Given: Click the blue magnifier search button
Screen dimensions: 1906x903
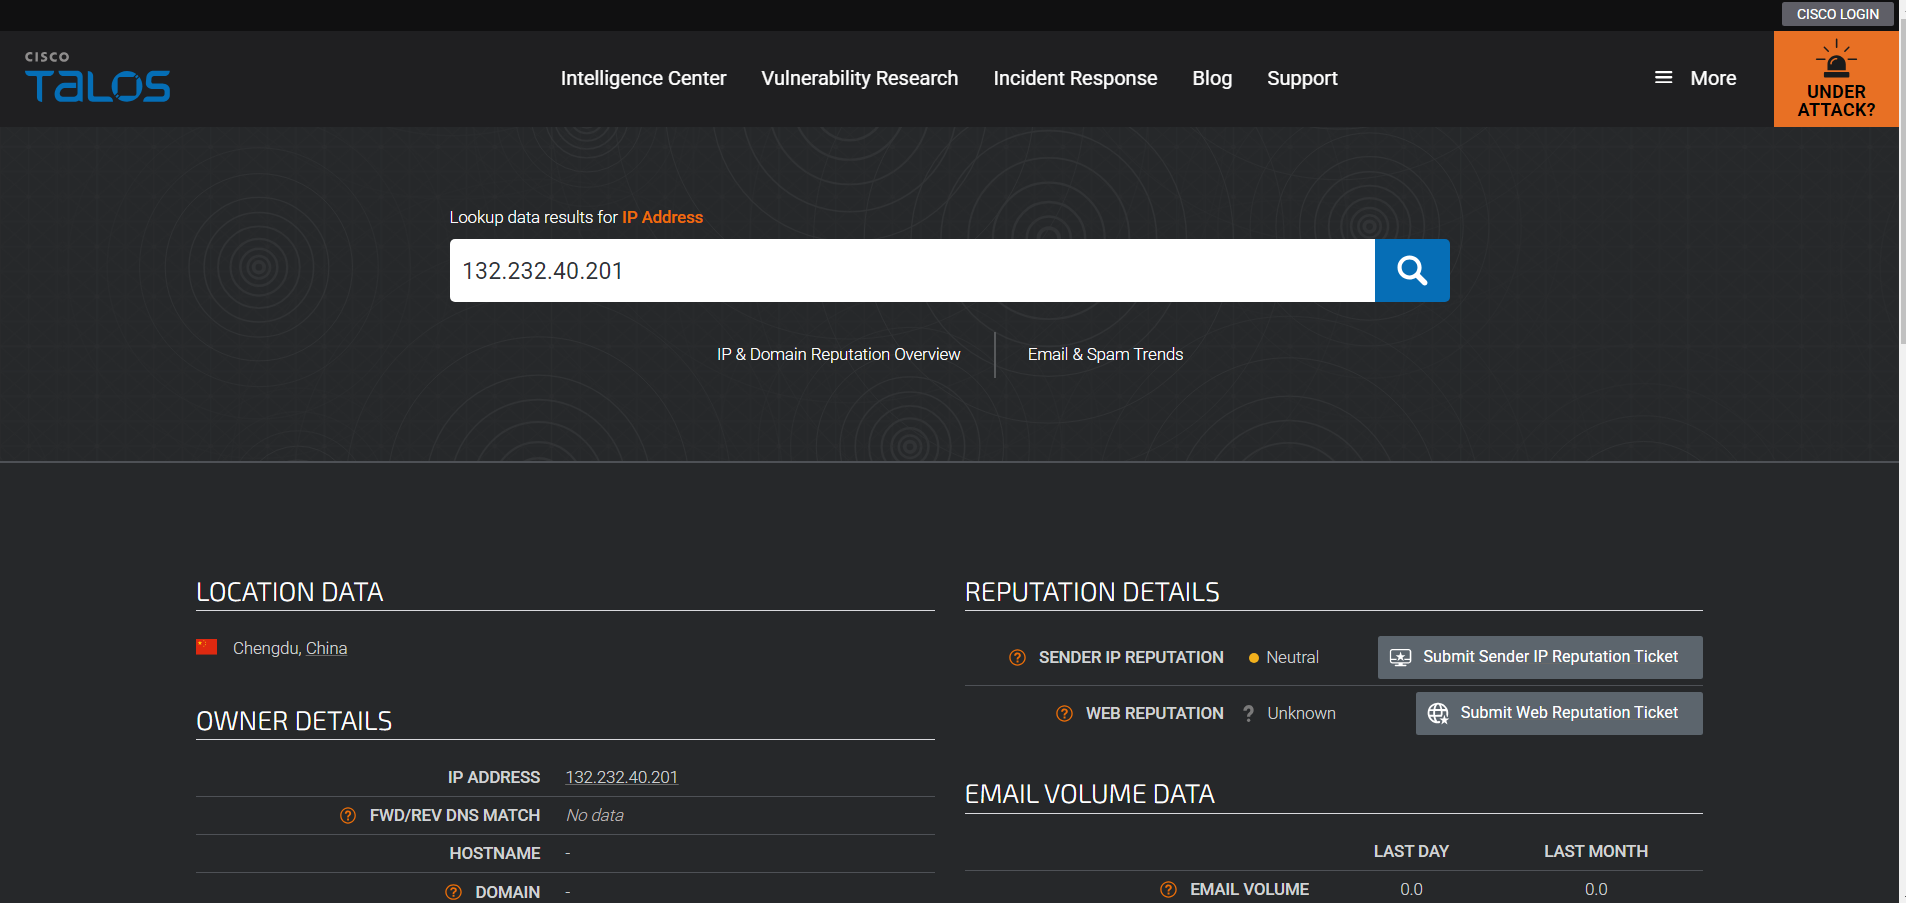Looking at the screenshot, I should [x=1412, y=270].
